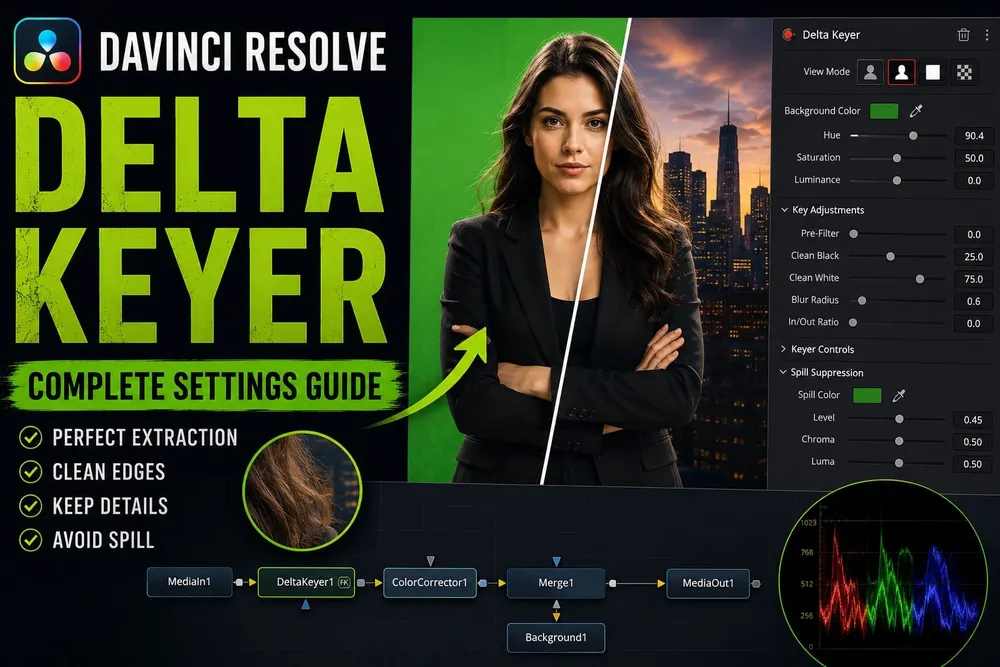Select highlighted white person View Mode icon
This screenshot has width=1000, height=667.
901,72
